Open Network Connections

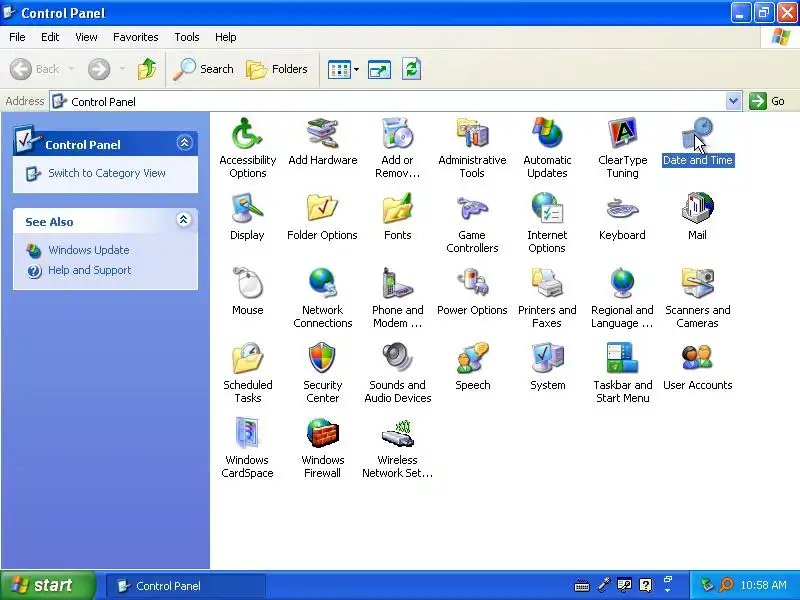tap(322, 298)
